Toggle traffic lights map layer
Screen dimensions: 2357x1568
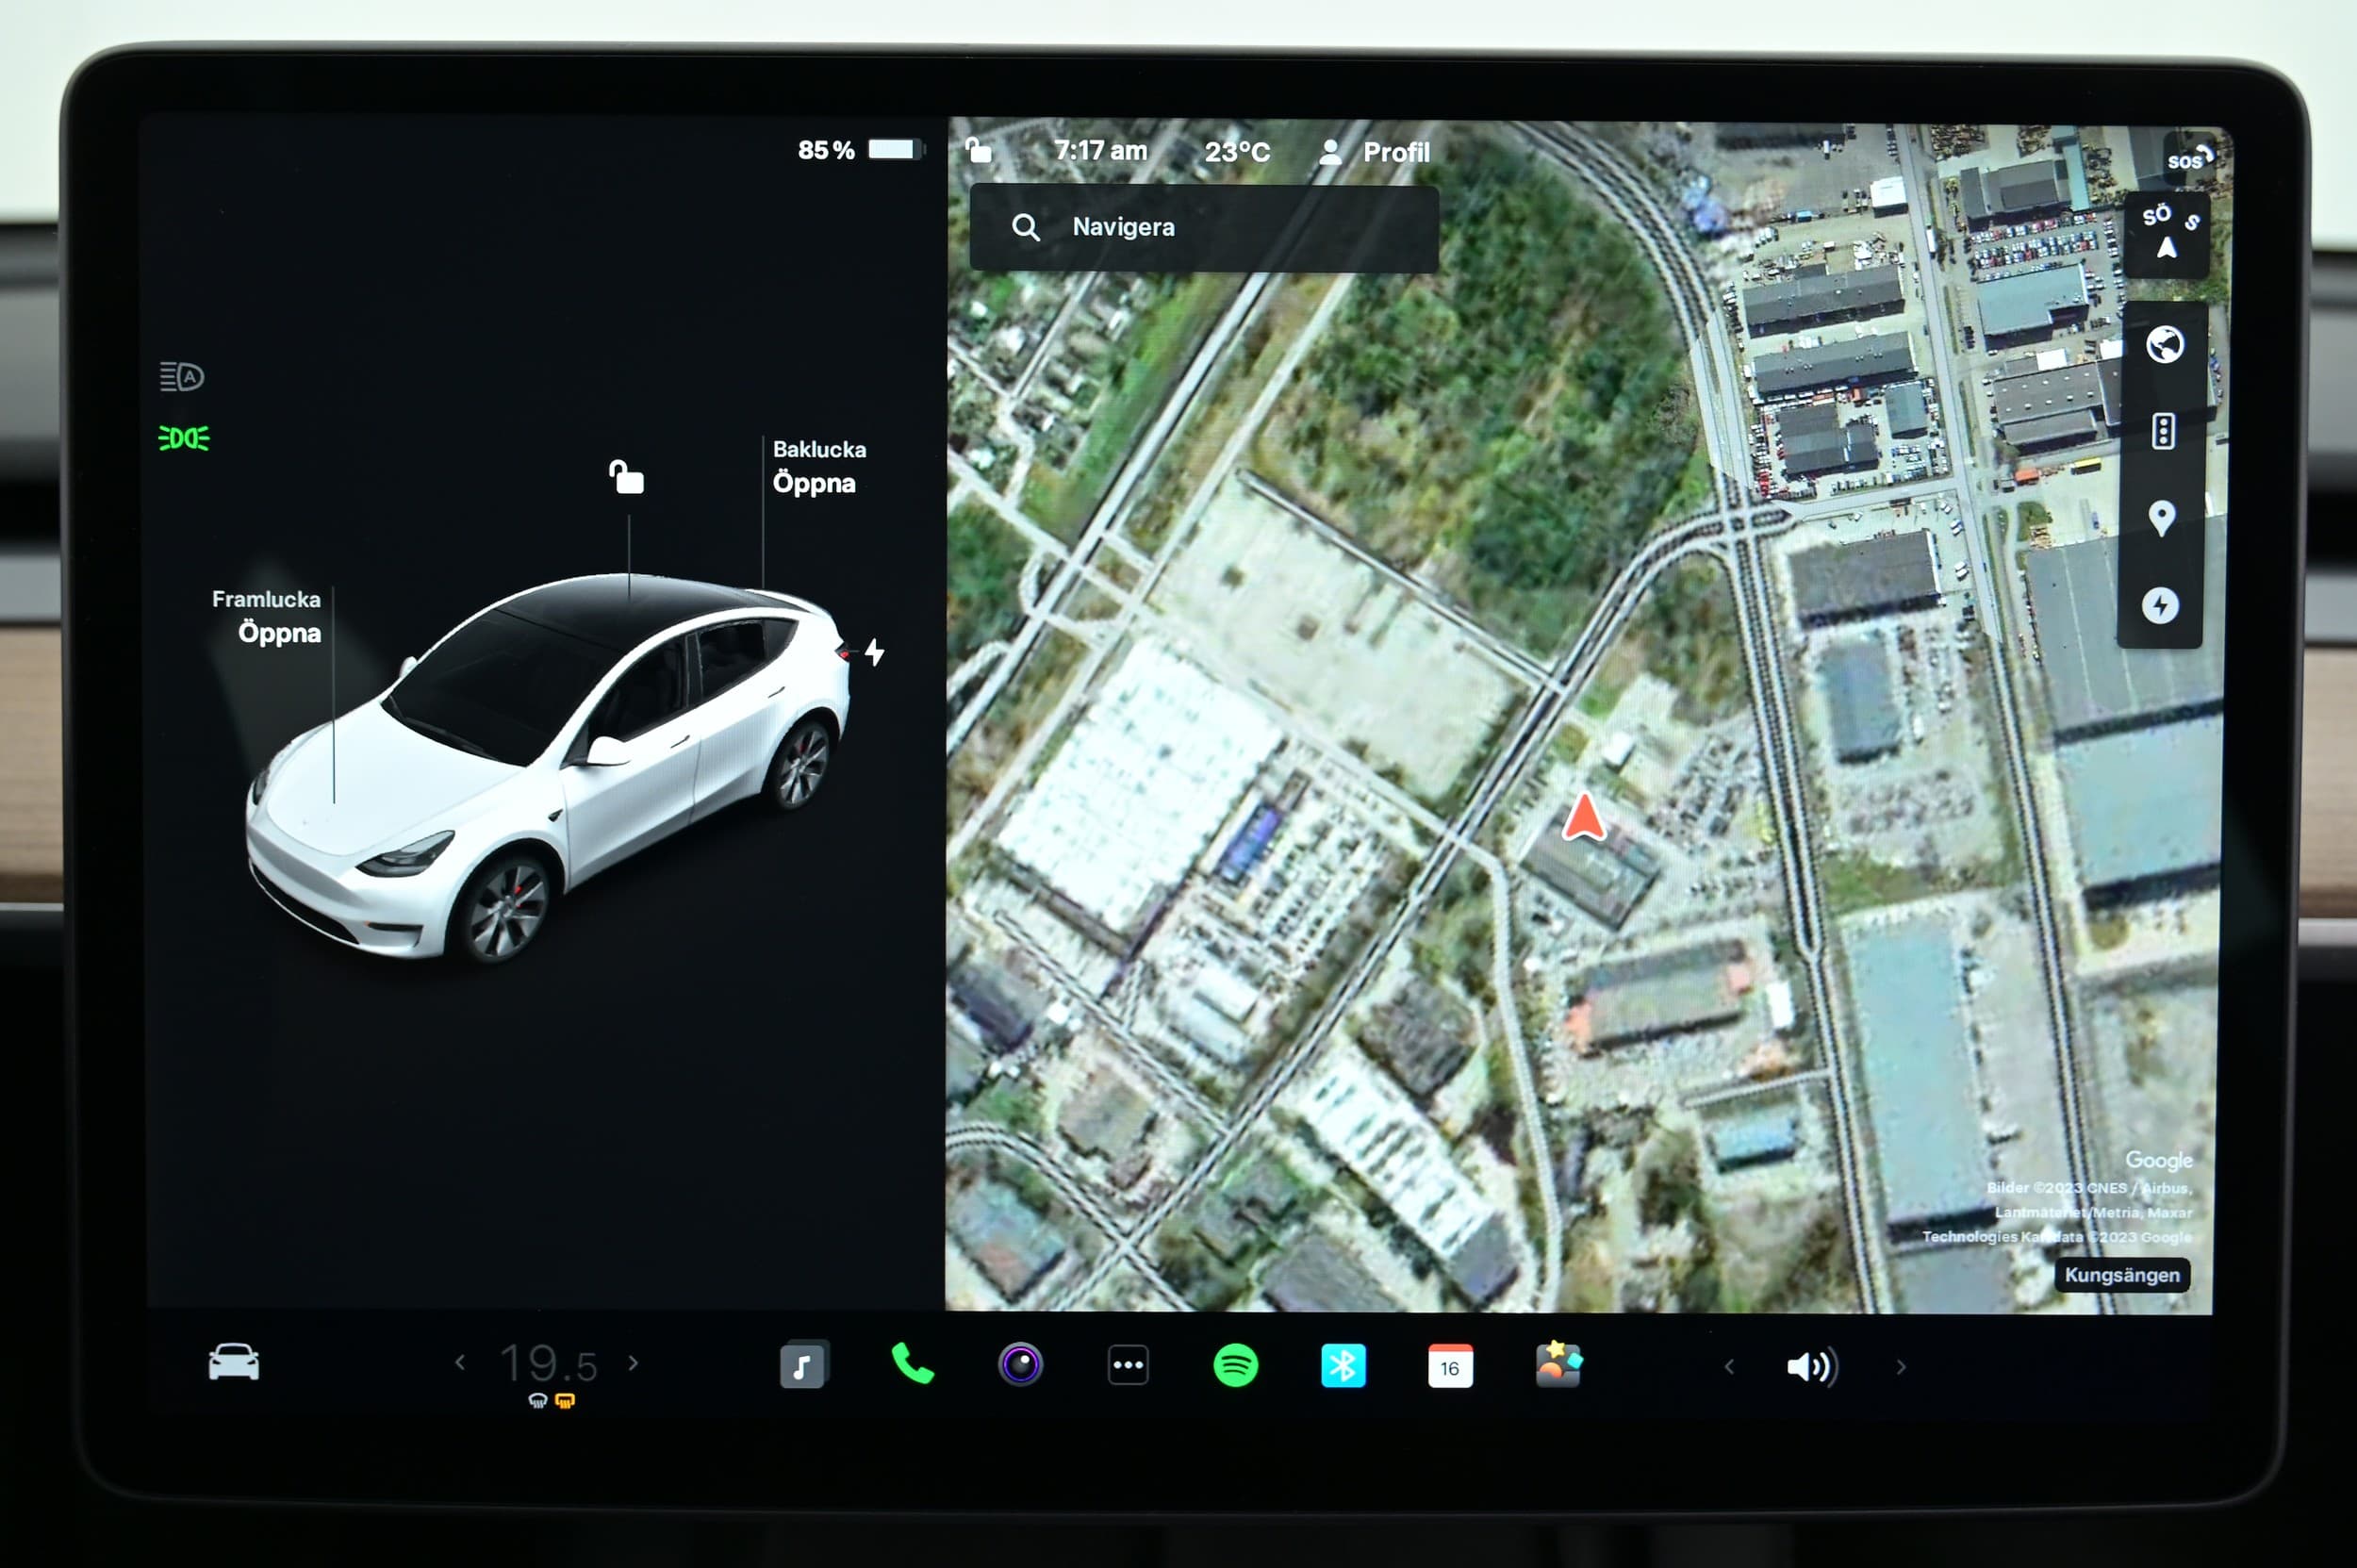(x=2163, y=431)
